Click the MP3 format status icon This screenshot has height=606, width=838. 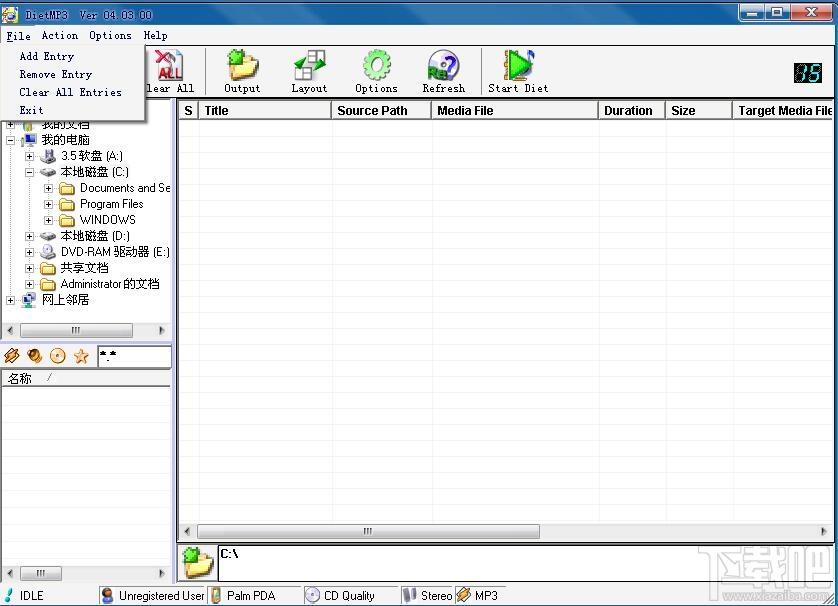[463, 595]
